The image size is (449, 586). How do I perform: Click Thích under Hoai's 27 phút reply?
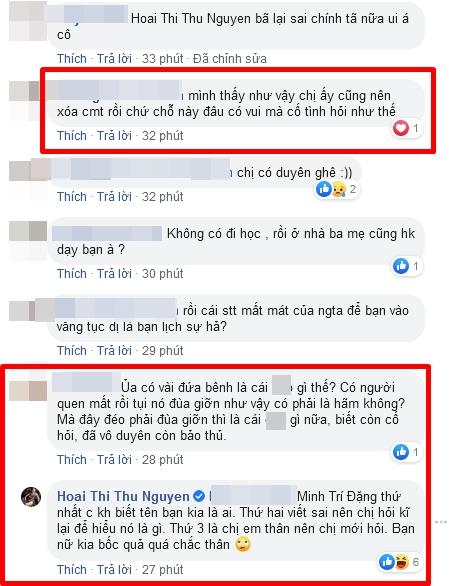[72, 570]
